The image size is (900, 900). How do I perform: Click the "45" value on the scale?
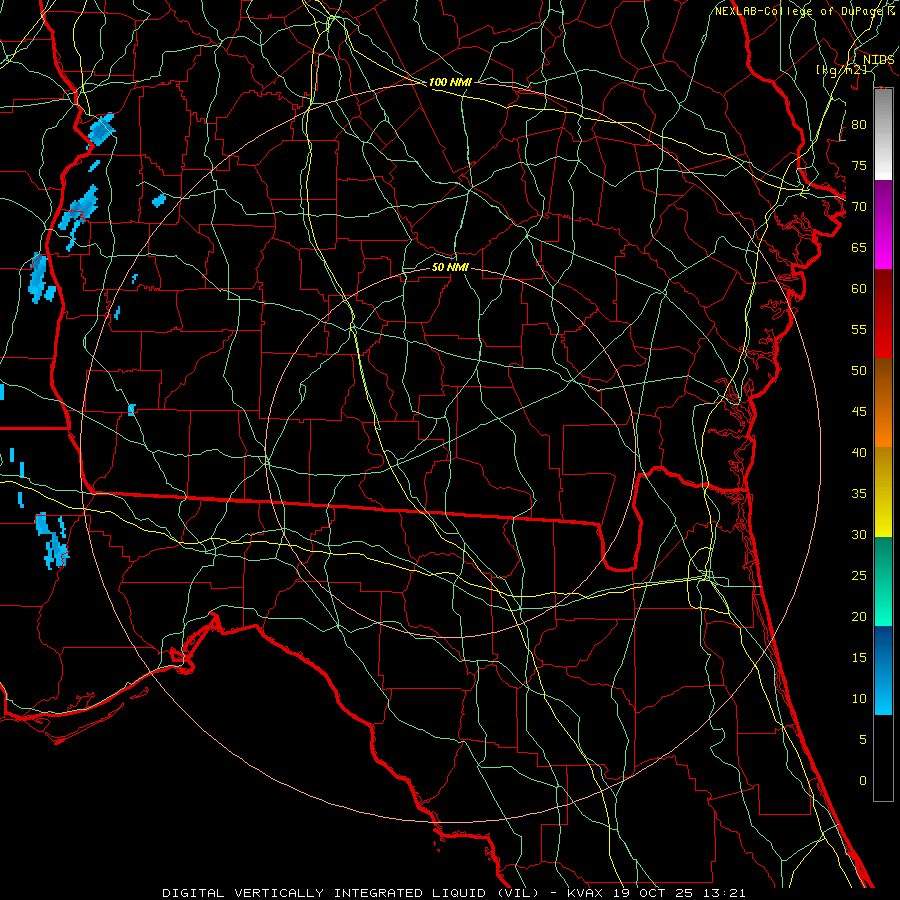859,412
